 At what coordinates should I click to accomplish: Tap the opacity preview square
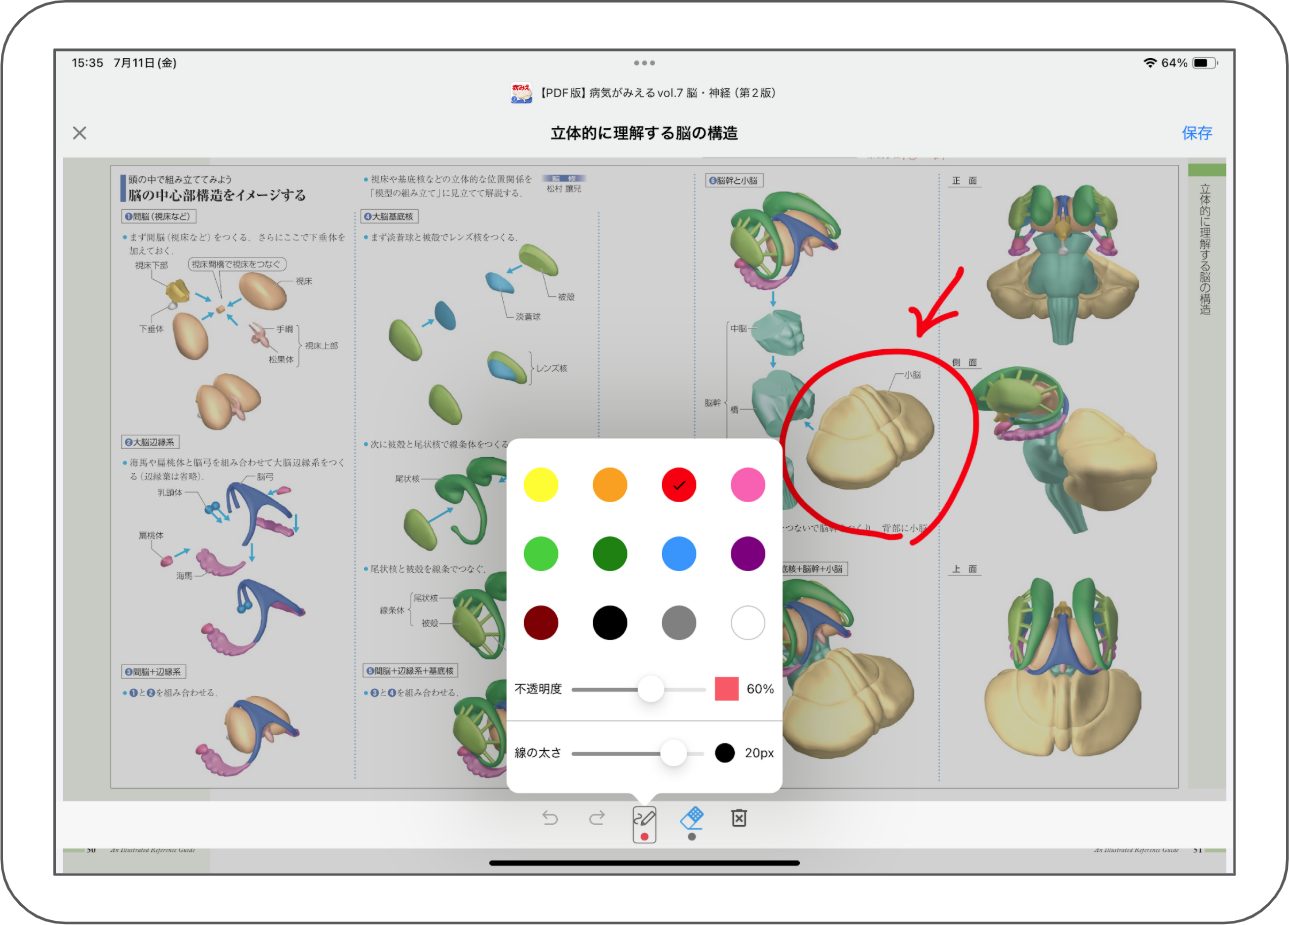pos(727,689)
